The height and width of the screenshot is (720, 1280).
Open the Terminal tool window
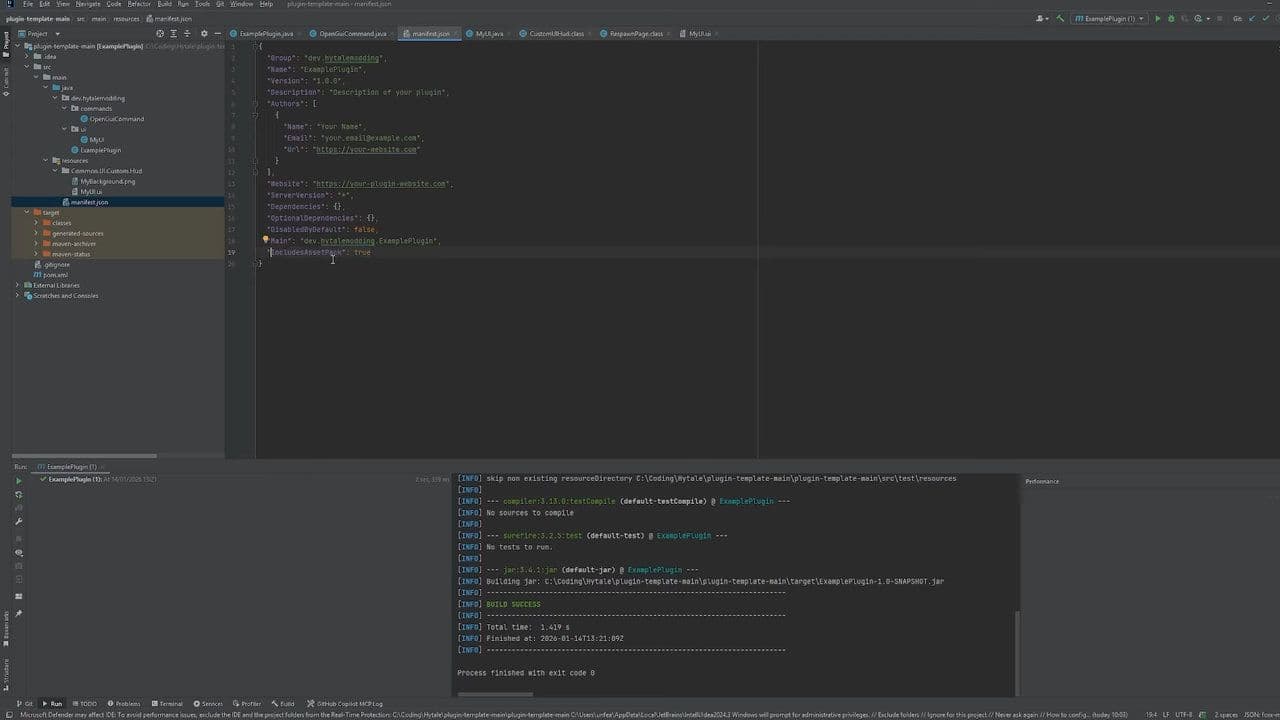tap(167, 704)
